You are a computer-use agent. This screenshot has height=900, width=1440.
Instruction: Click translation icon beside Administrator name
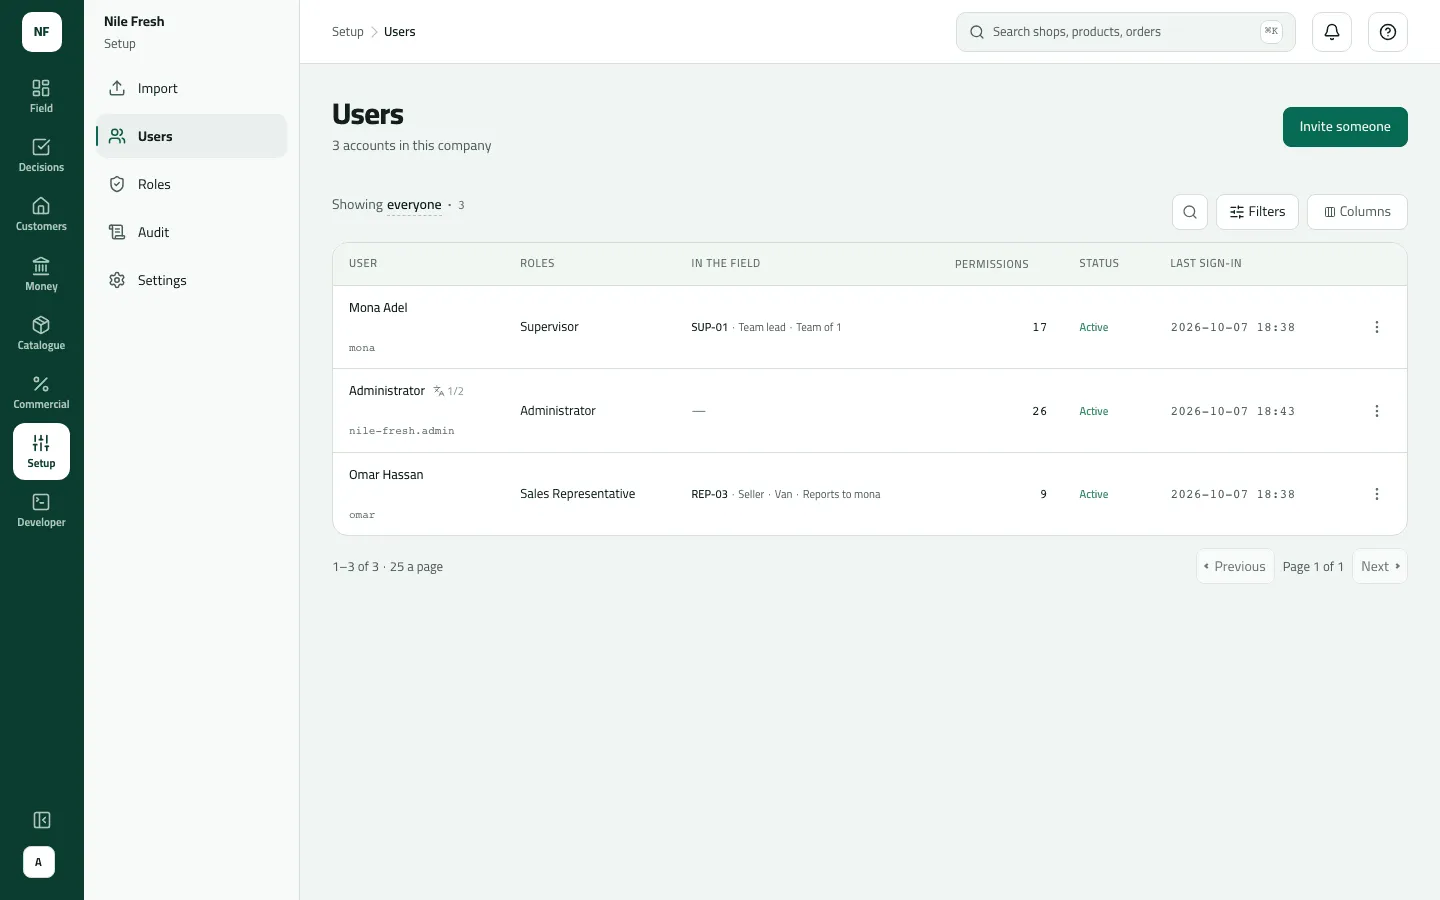[439, 391]
